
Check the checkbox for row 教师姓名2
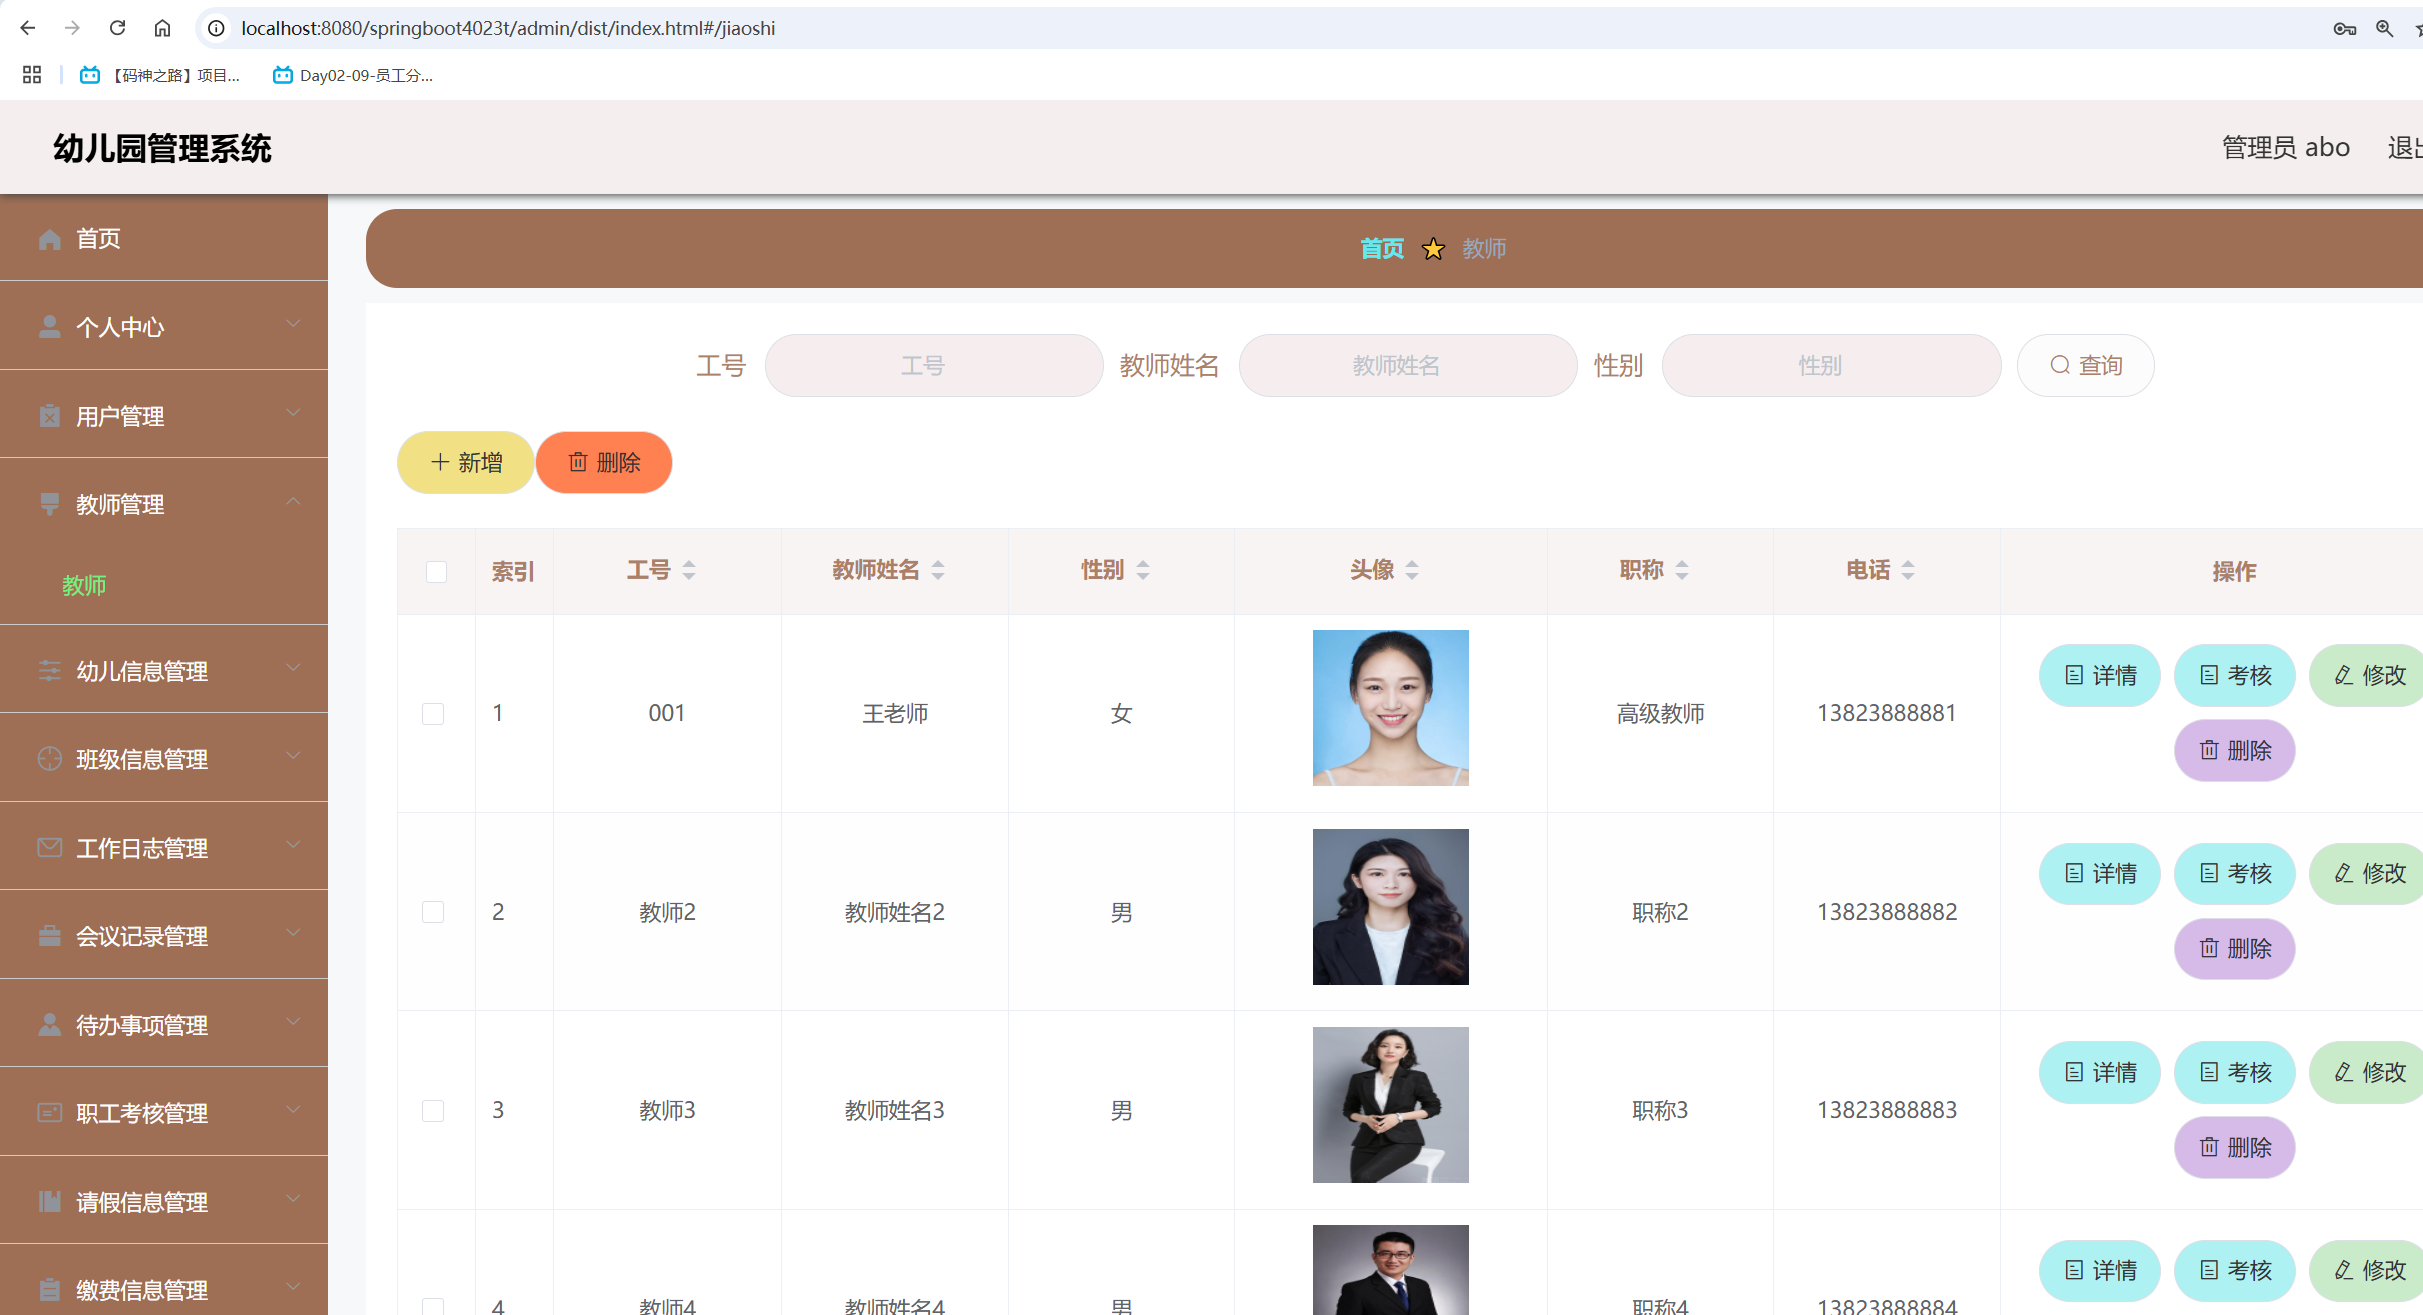click(x=433, y=912)
